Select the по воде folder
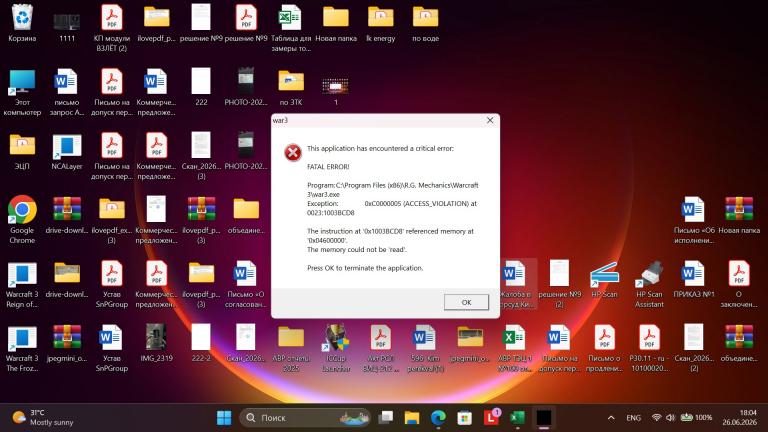Screen dimensions: 768x432 click(x=425, y=23)
